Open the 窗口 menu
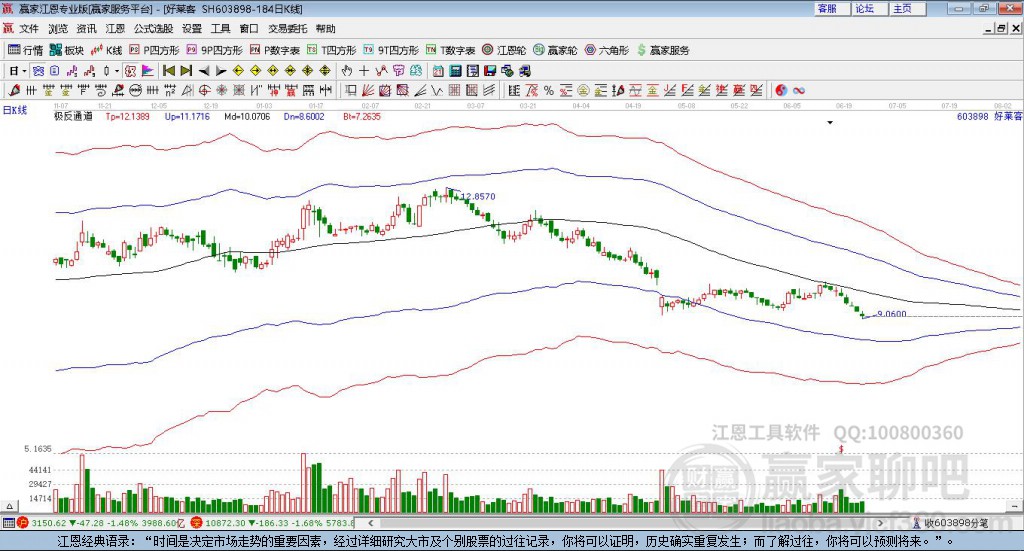 pos(249,29)
